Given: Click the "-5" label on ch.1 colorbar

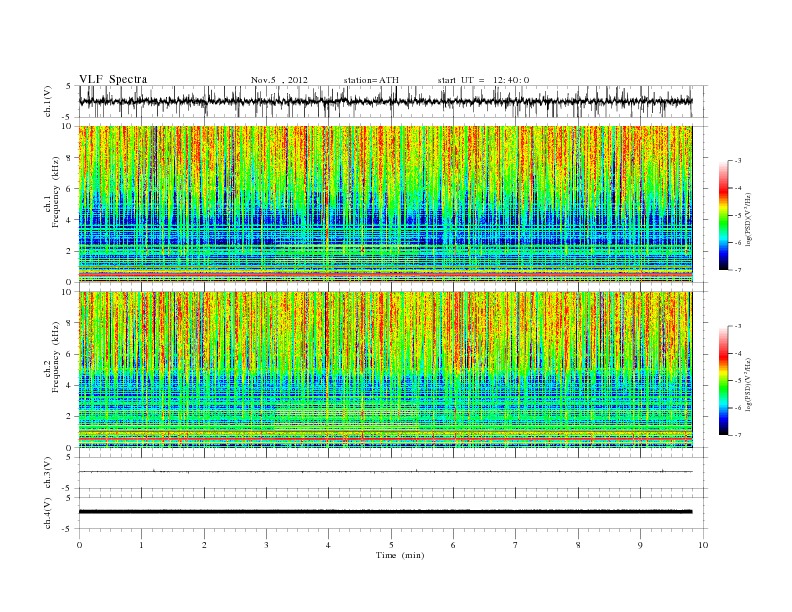Looking at the screenshot, I should [x=738, y=216].
